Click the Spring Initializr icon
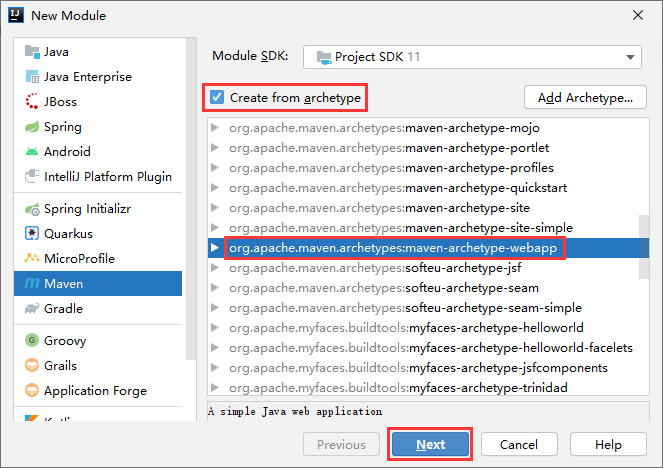The width and height of the screenshot is (663, 468). [x=32, y=209]
